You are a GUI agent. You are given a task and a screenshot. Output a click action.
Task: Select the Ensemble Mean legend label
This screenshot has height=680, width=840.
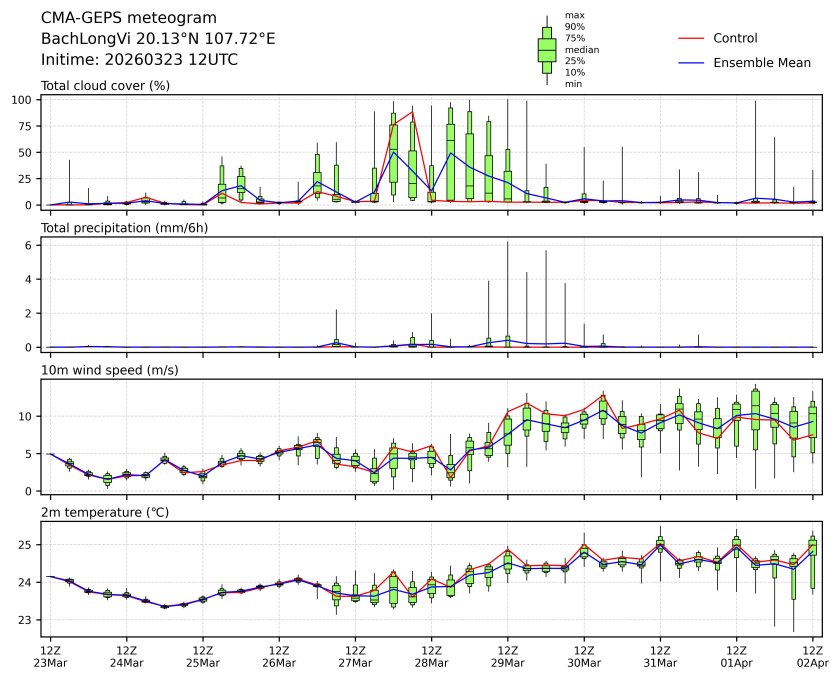761,62
